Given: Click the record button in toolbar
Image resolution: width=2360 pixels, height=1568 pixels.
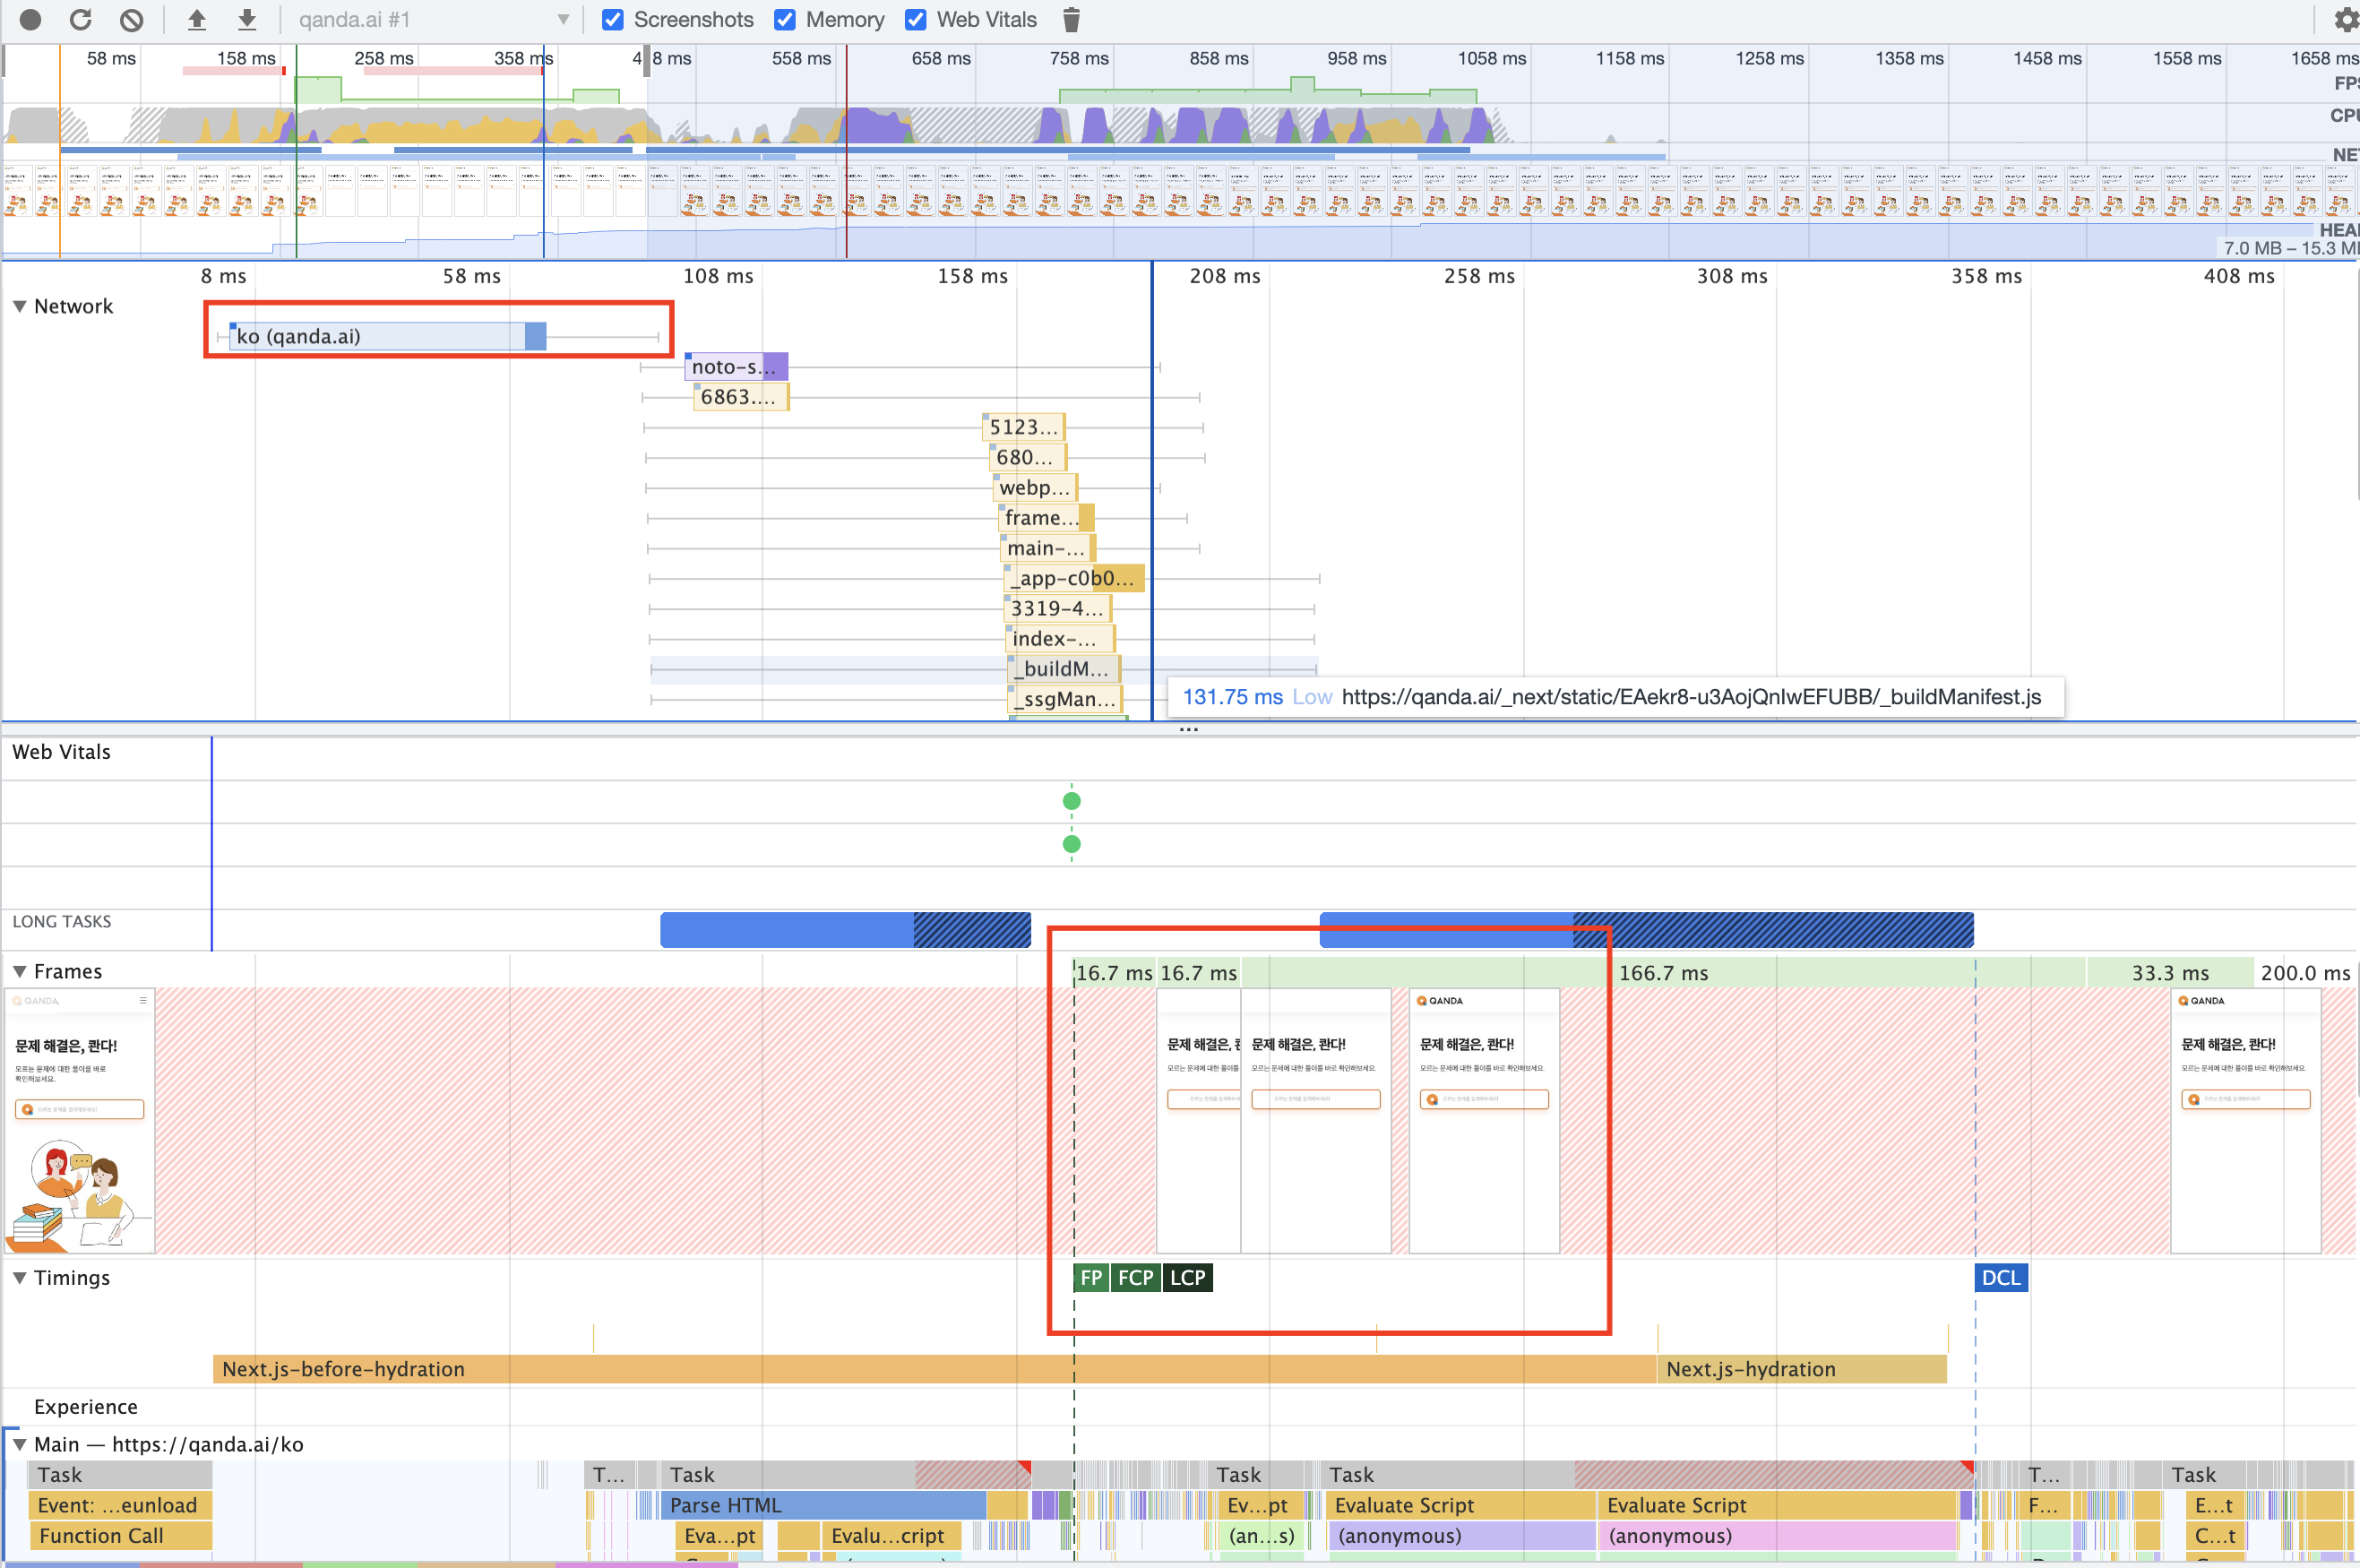Looking at the screenshot, I should tap(30, 19).
